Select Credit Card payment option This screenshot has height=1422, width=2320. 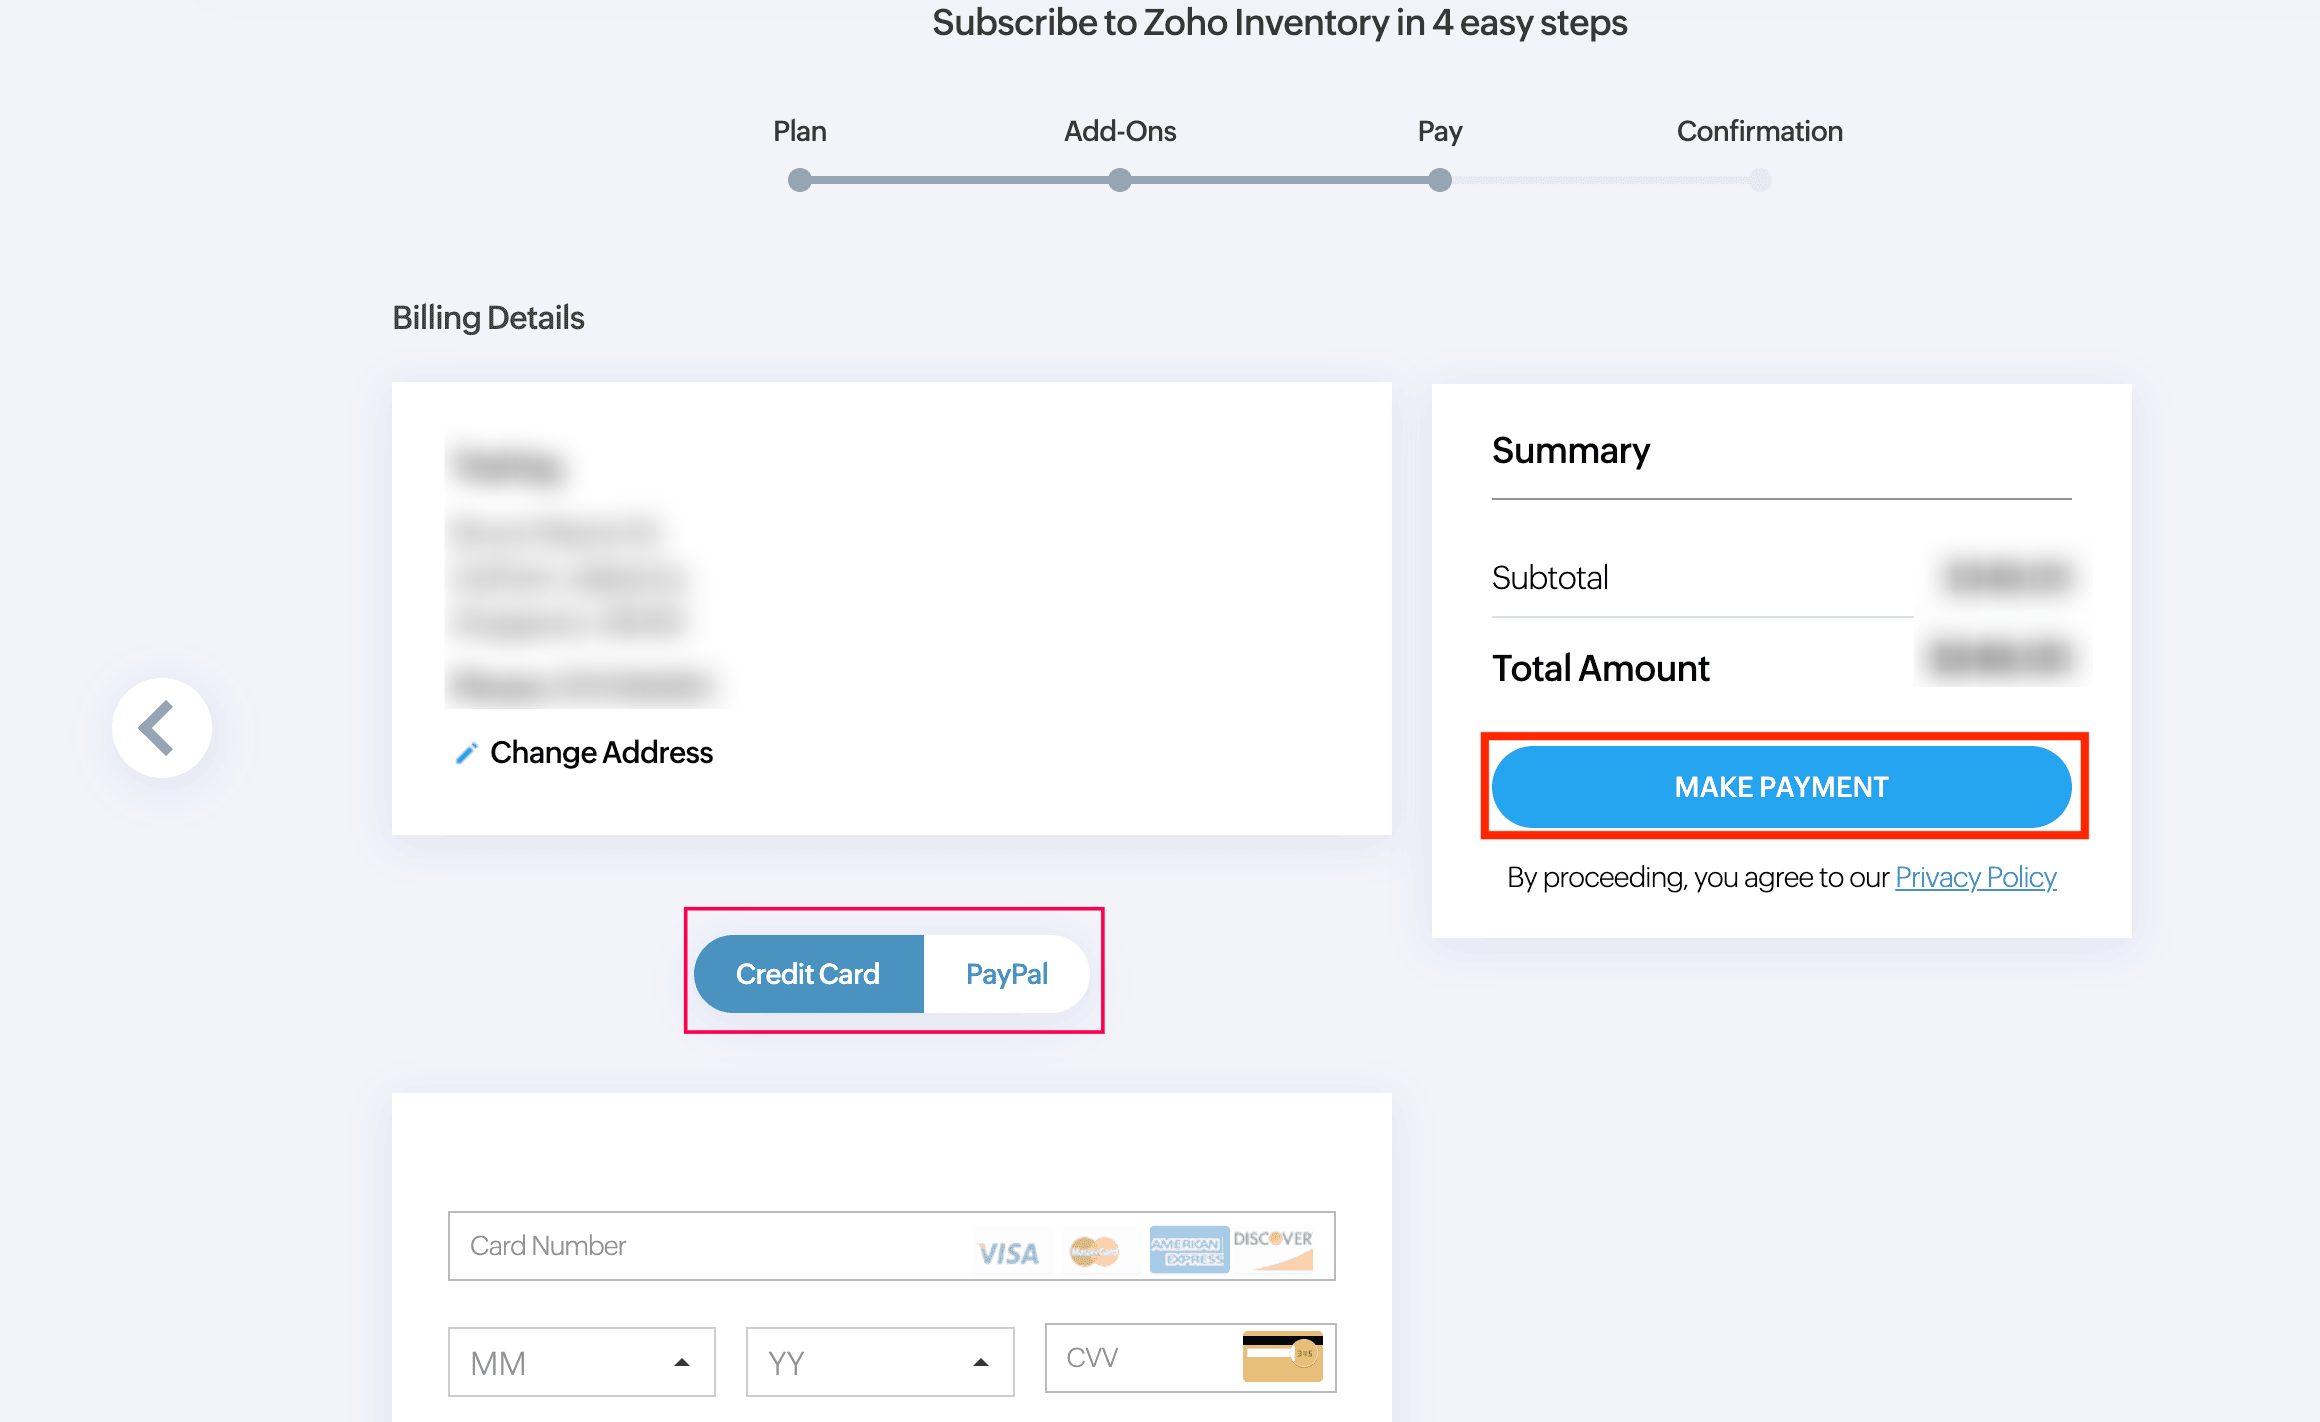click(x=807, y=973)
